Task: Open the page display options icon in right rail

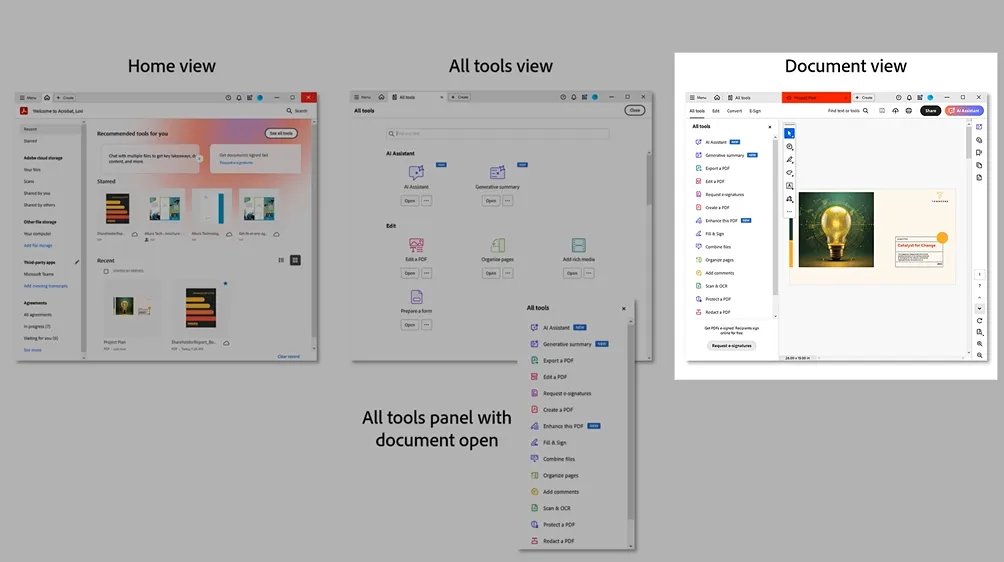Action: coord(979,332)
